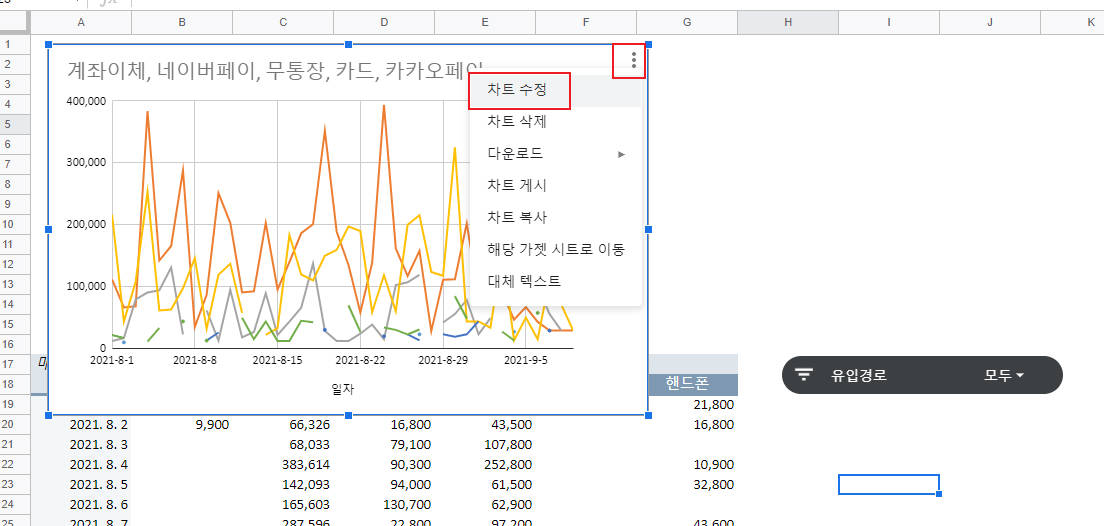Select 차트 복사 menu entry
This screenshot has height=526, width=1104.
pos(518,218)
